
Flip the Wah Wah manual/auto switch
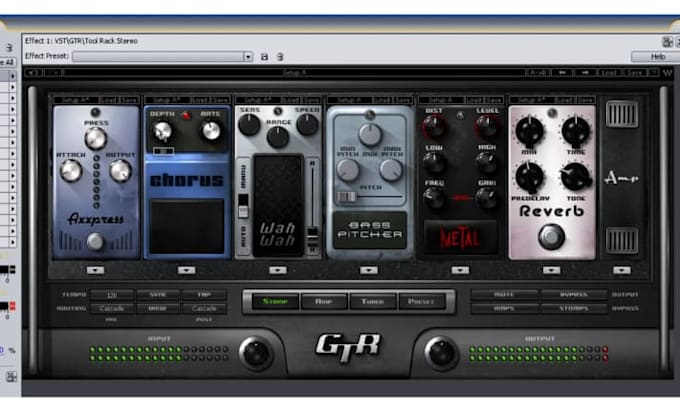tap(243, 206)
